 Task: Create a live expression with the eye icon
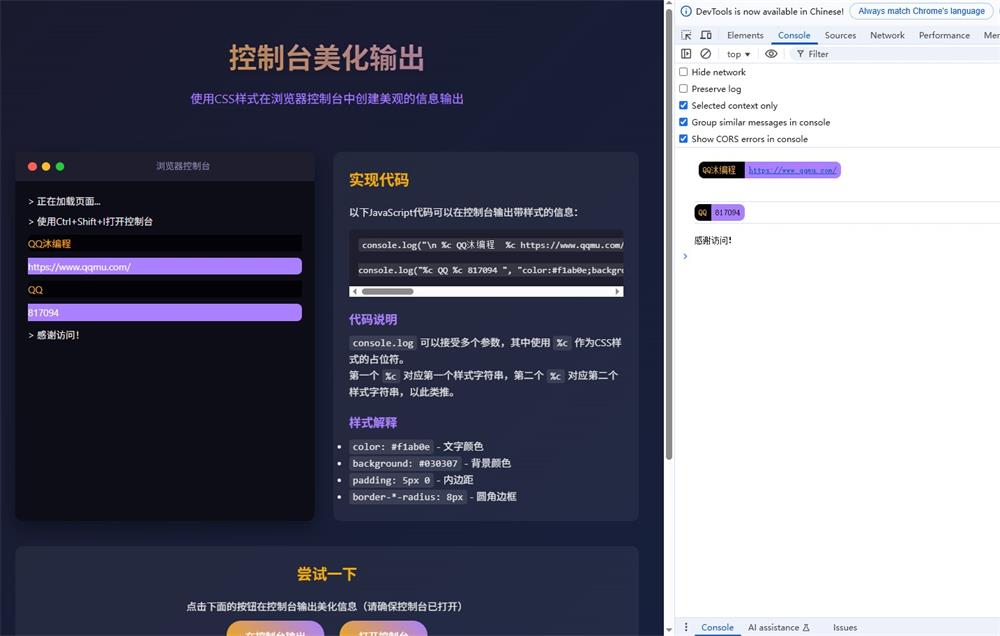pos(771,53)
